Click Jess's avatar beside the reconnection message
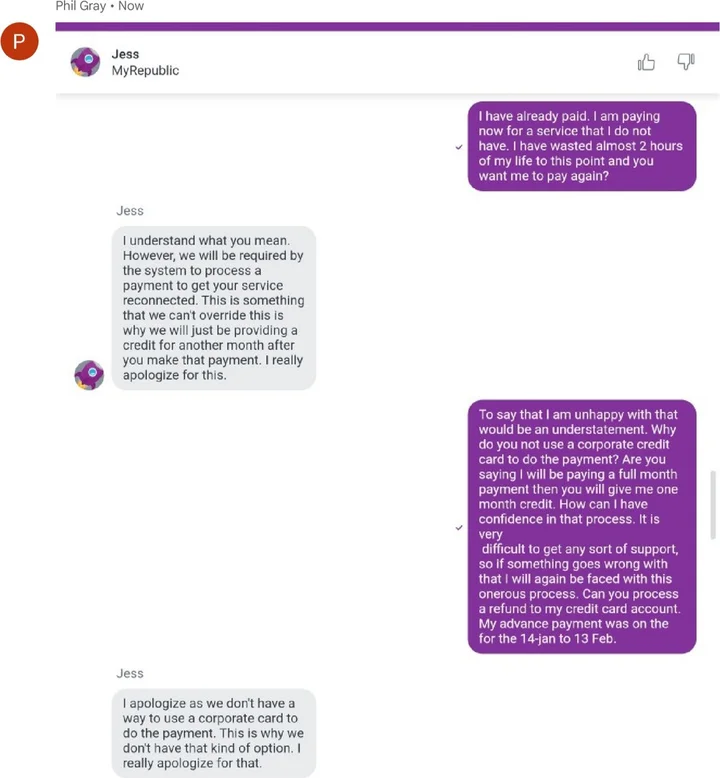The height and width of the screenshot is (778, 720). click(x=89, y=375)
